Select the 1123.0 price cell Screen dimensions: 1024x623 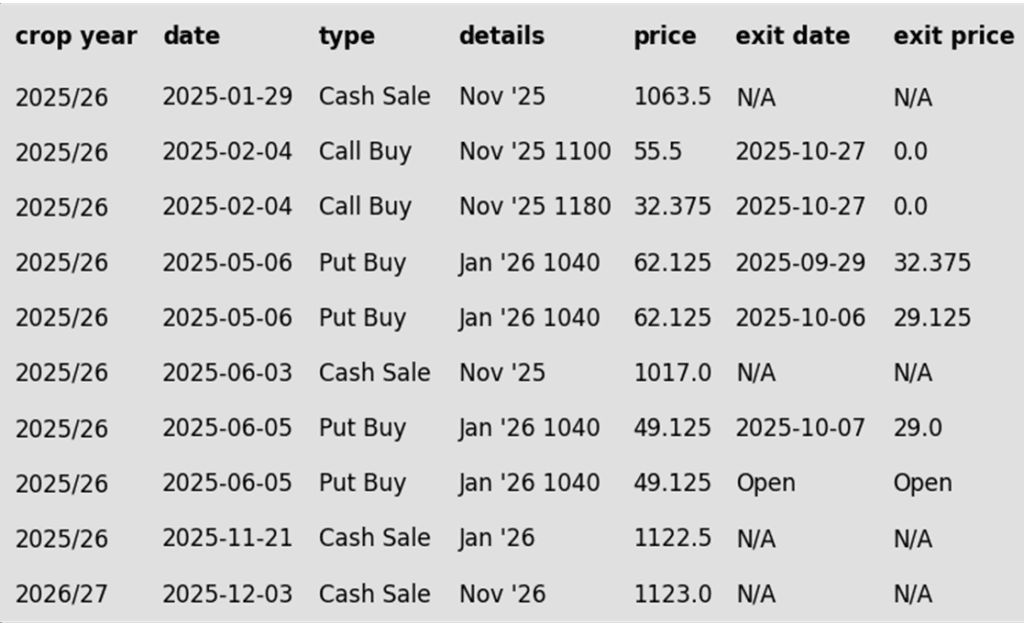pos(672,593)
